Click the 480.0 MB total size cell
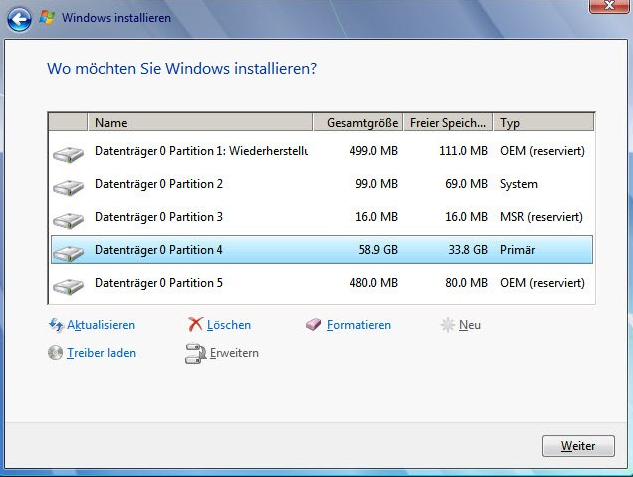Viewport: 633px width, 477px height. pyautogui.click(x=373, y=283)
